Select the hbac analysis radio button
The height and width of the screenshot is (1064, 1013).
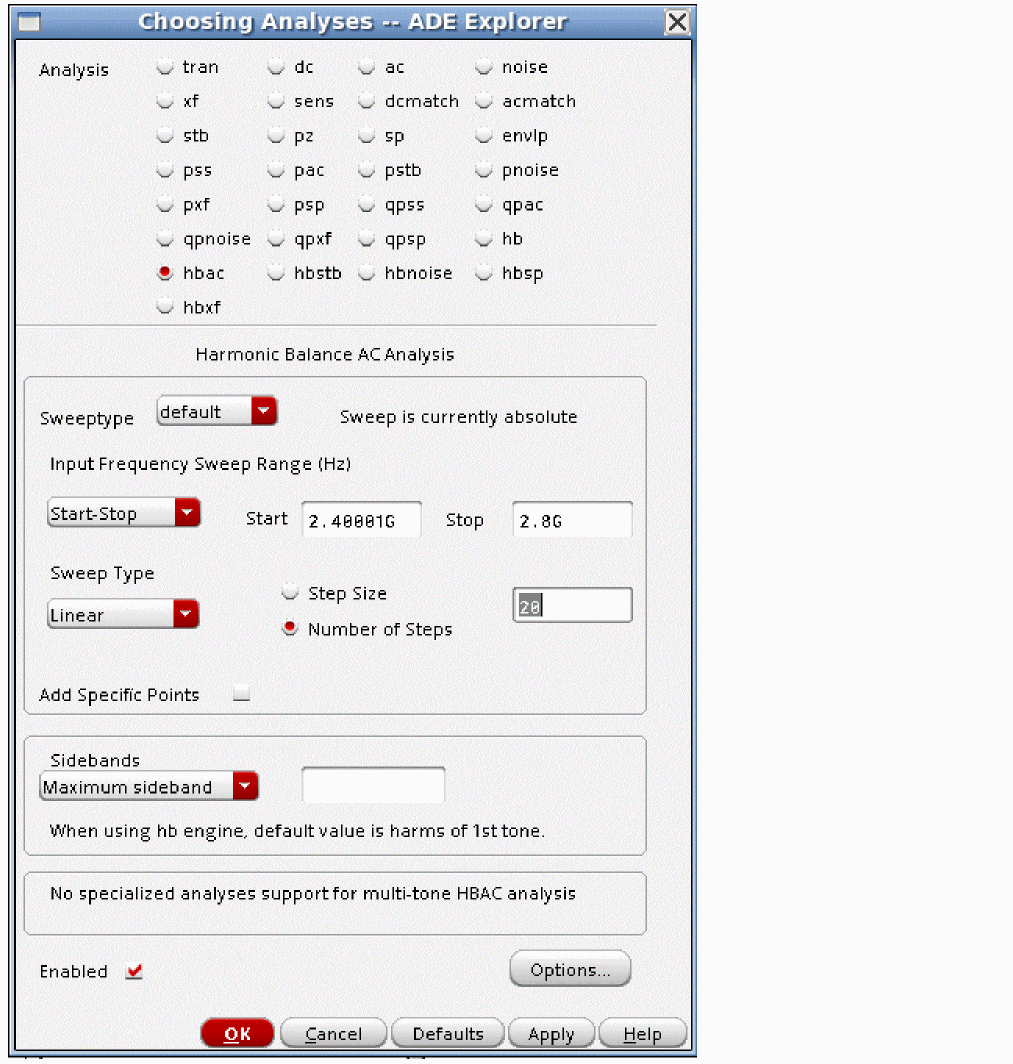(x=165, y=273)
